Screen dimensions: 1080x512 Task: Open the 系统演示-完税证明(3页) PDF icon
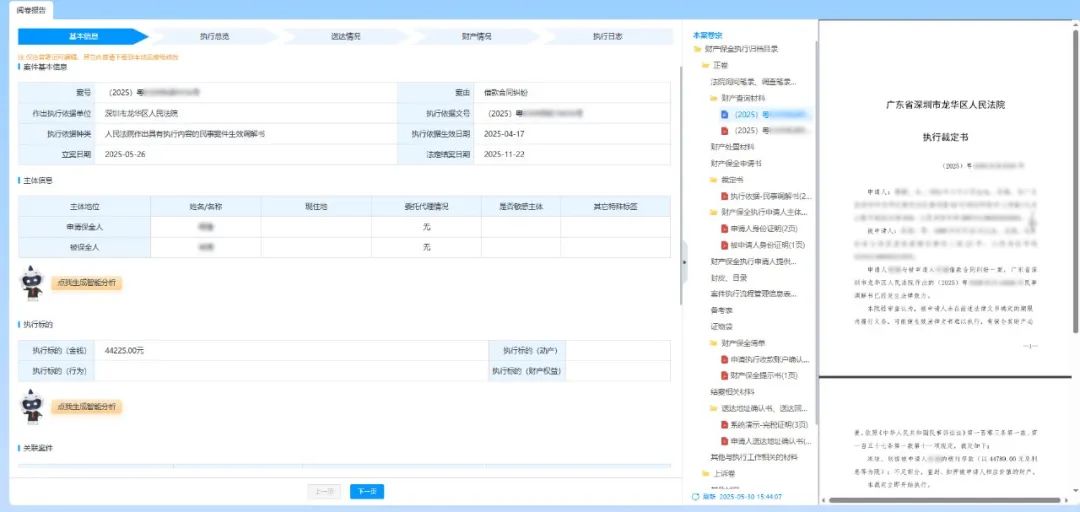pos(724,424)
